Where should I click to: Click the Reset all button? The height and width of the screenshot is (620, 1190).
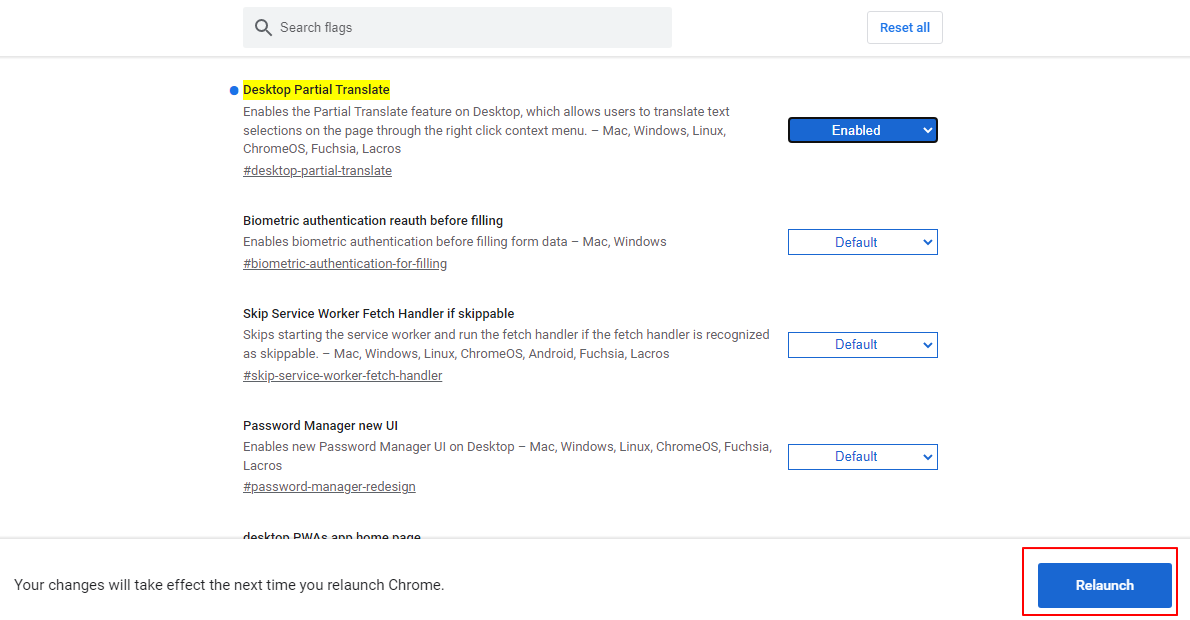point(905,27)
